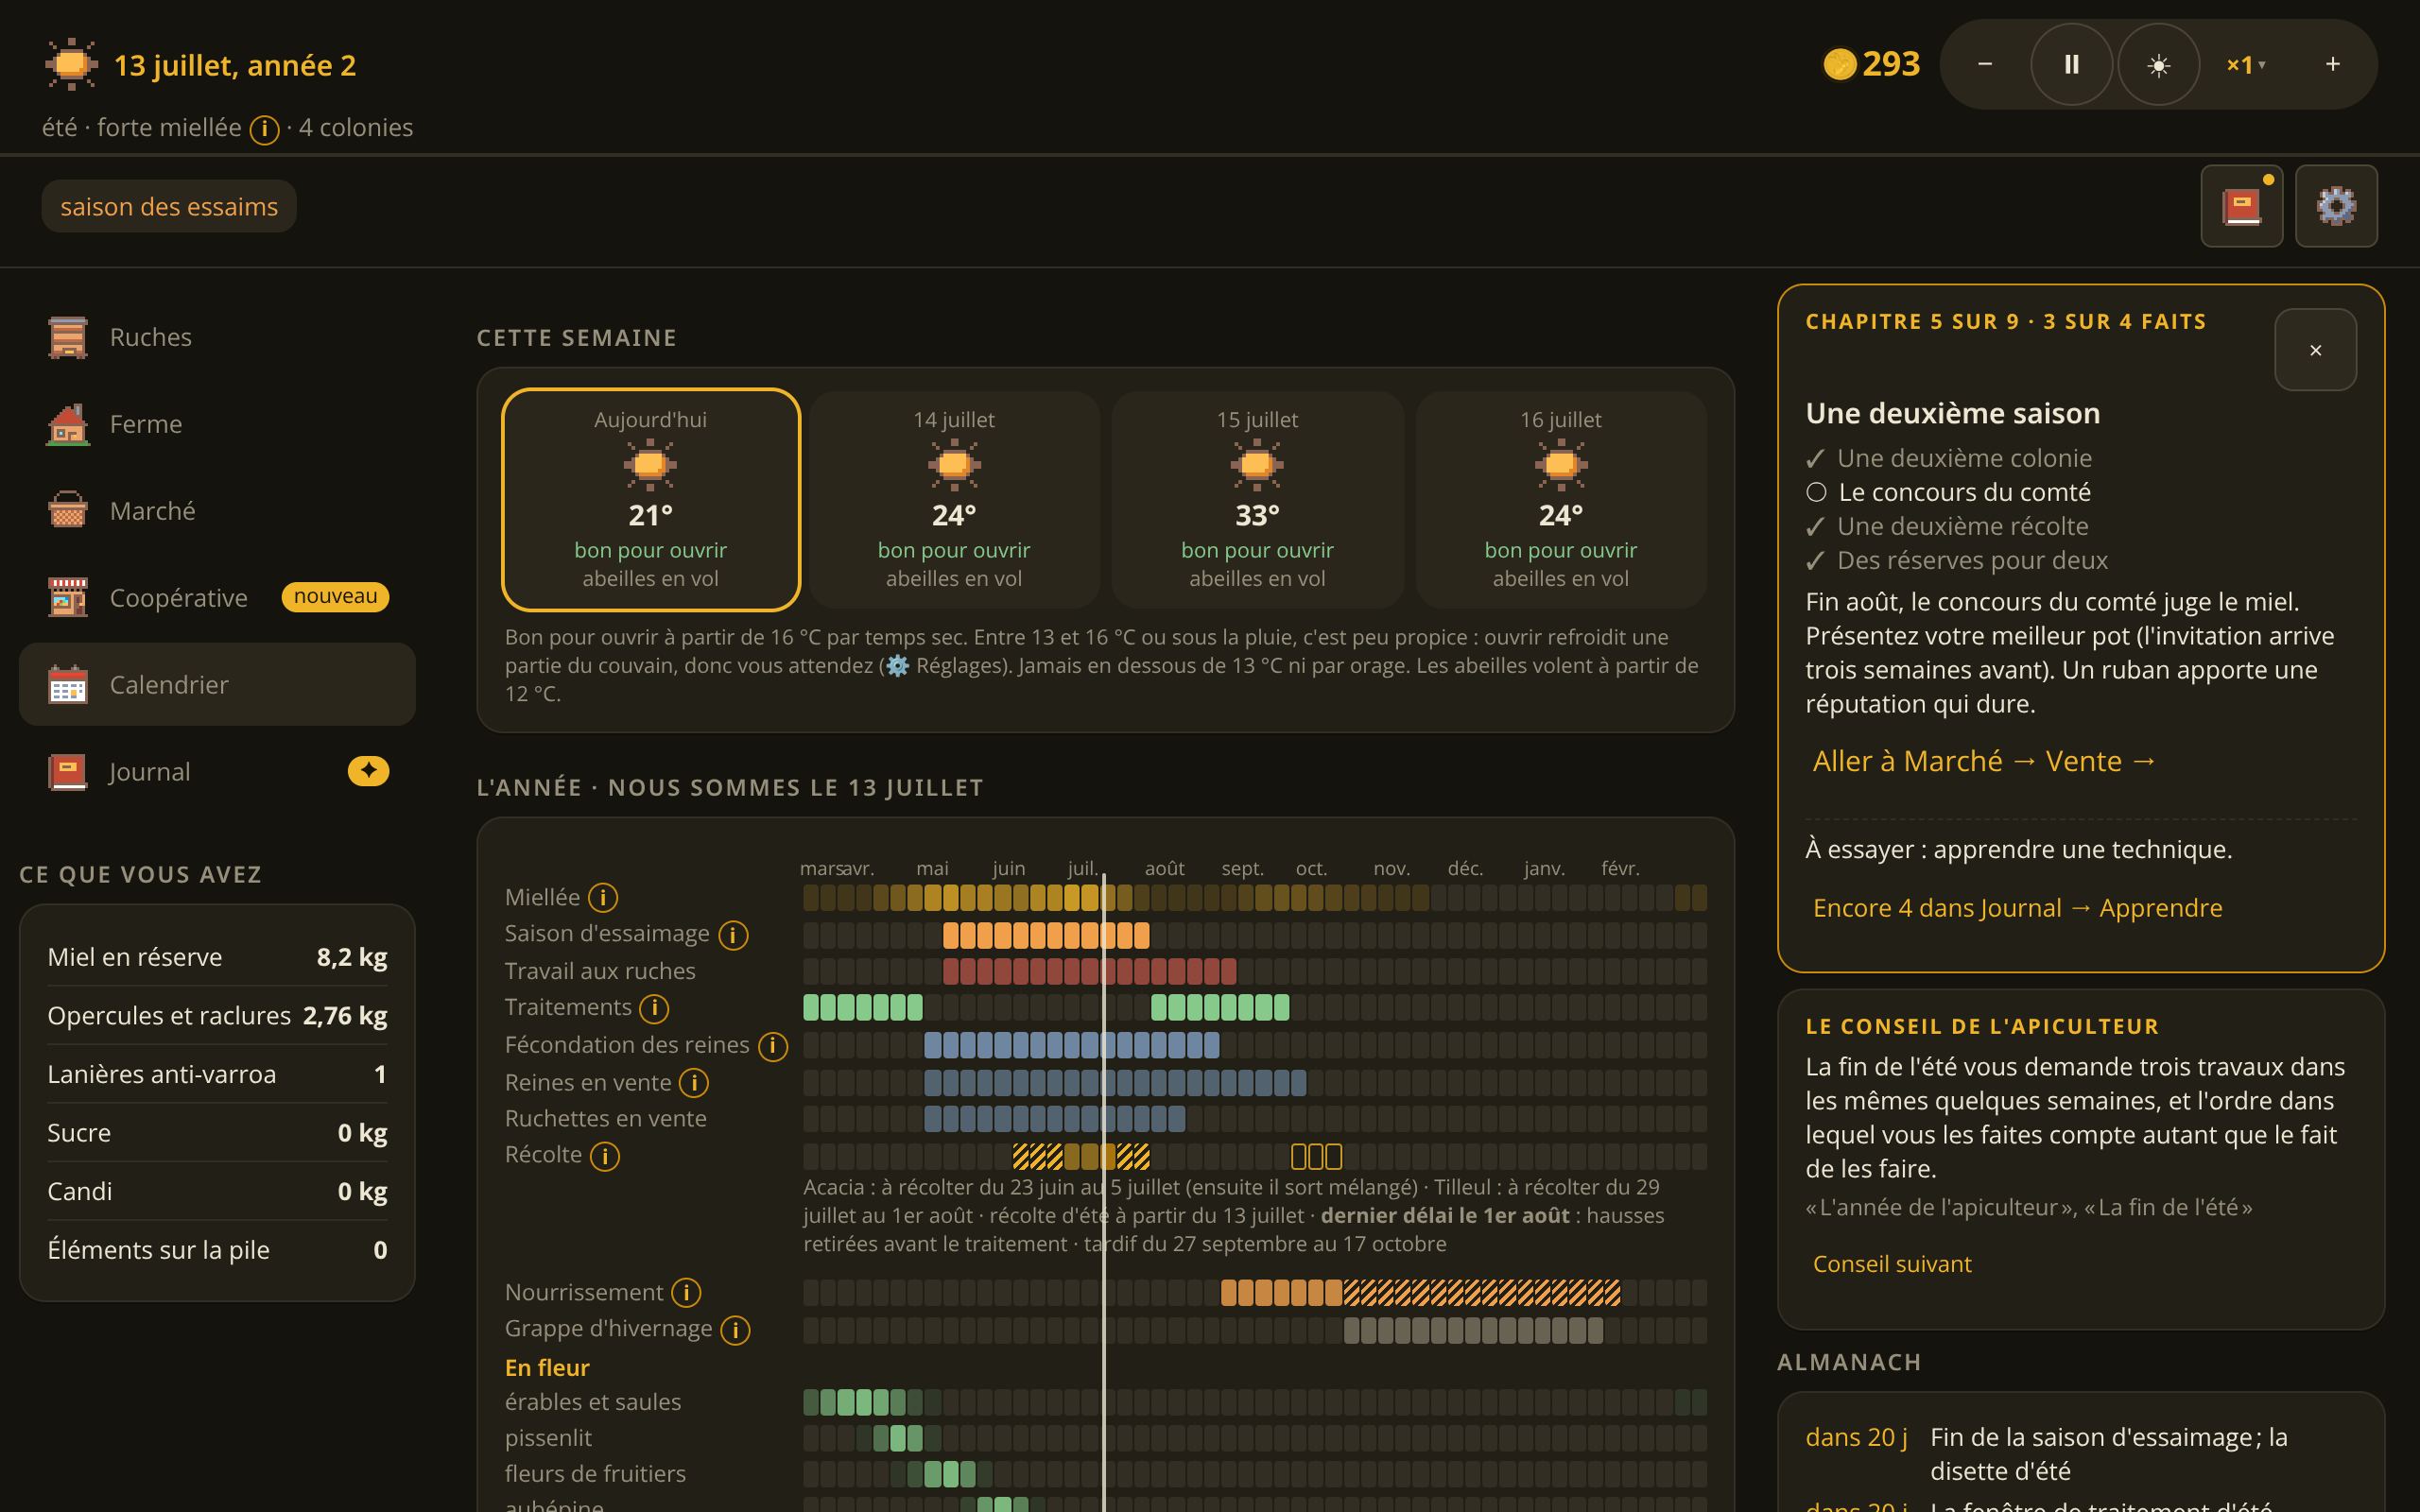
Task: Open settings gear icon
Action: [2336, 206]
